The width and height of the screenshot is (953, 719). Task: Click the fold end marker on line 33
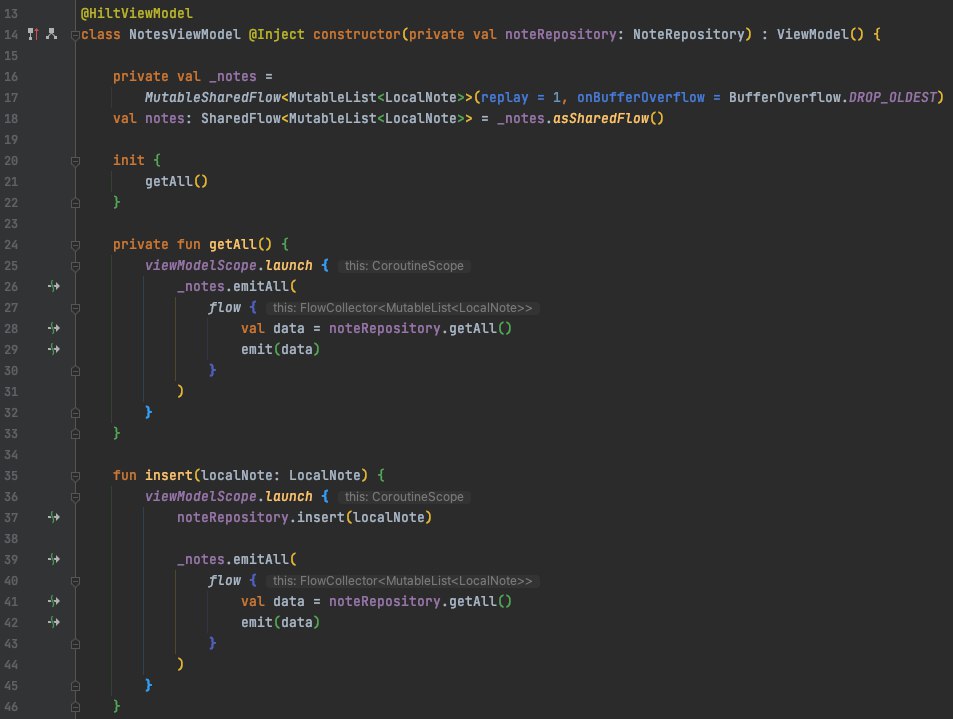(x=75, y=434)
